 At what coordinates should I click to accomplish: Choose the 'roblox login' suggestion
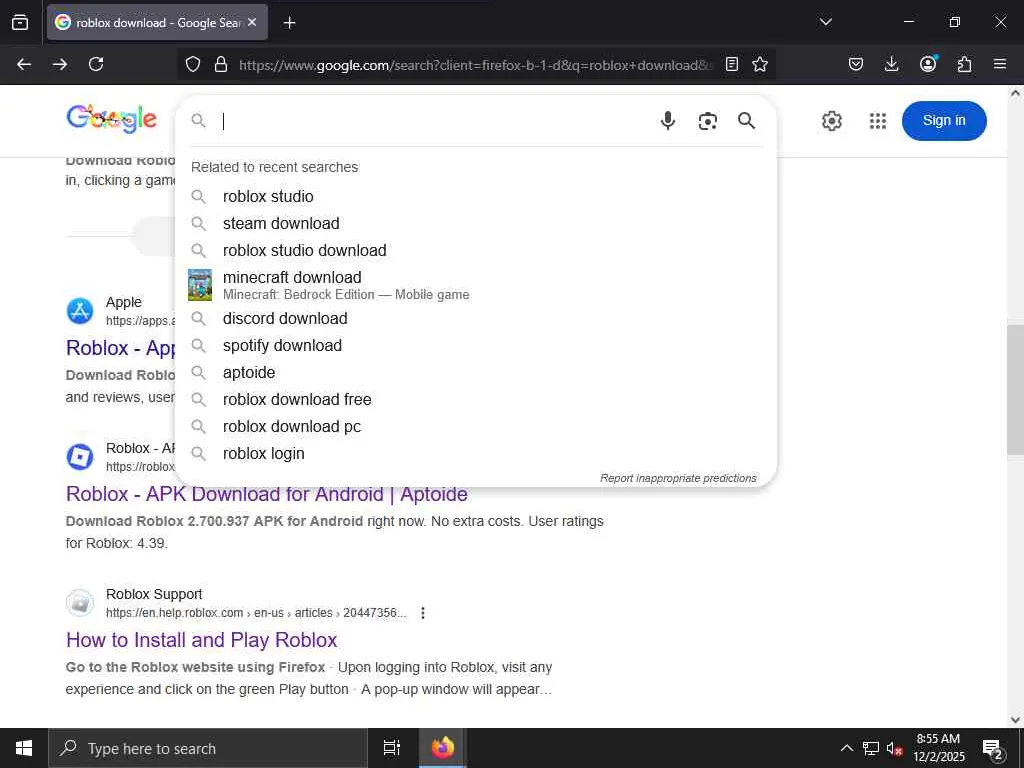[476, 453]
